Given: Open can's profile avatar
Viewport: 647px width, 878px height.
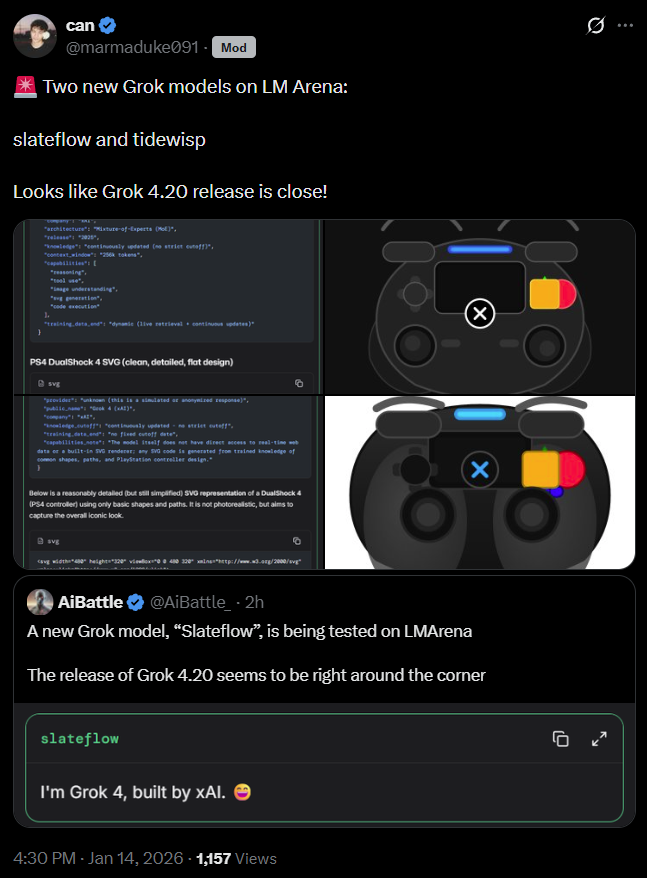Looking at the screenshot, I should (35, 36).
